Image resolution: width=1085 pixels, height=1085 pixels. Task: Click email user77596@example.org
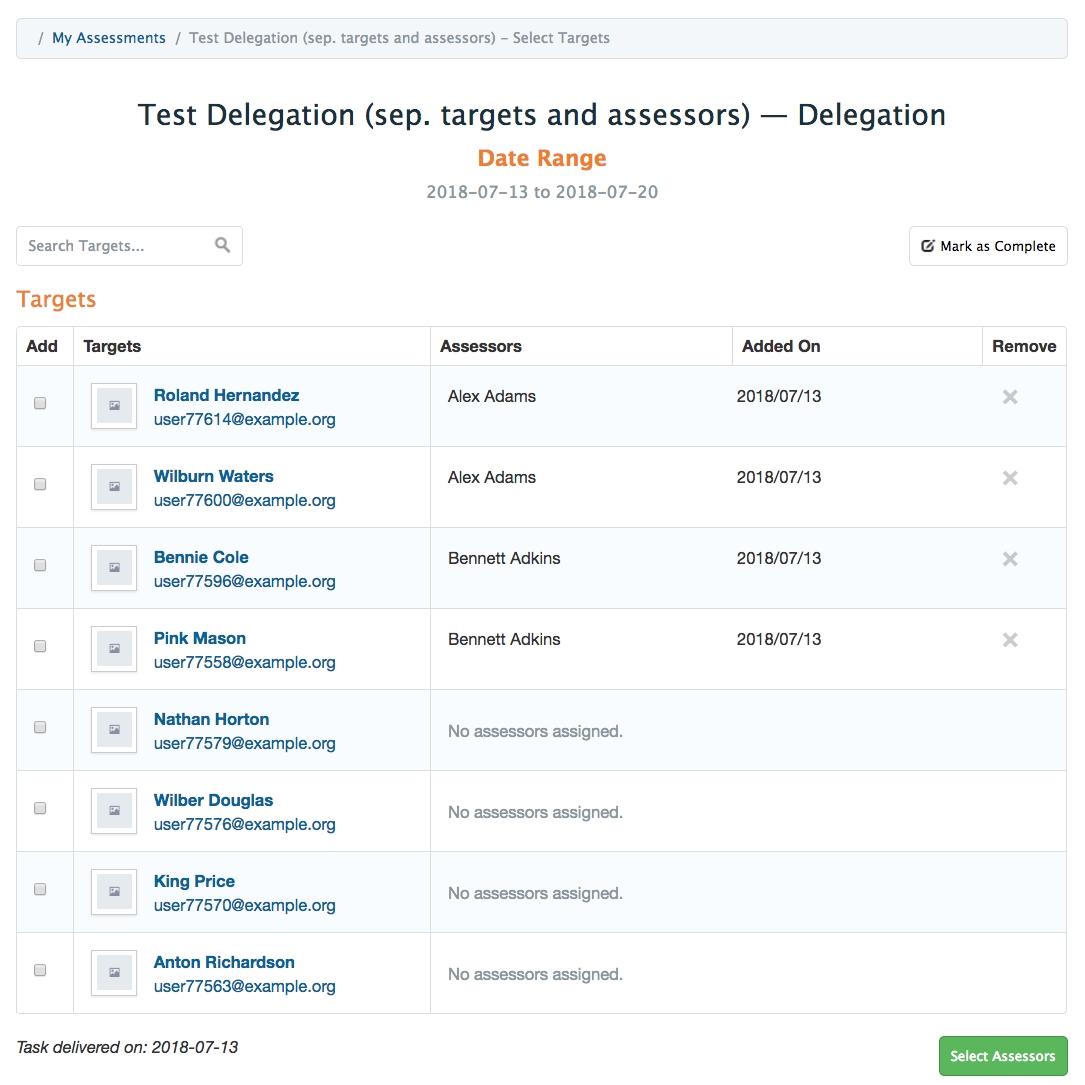[244, 581]
